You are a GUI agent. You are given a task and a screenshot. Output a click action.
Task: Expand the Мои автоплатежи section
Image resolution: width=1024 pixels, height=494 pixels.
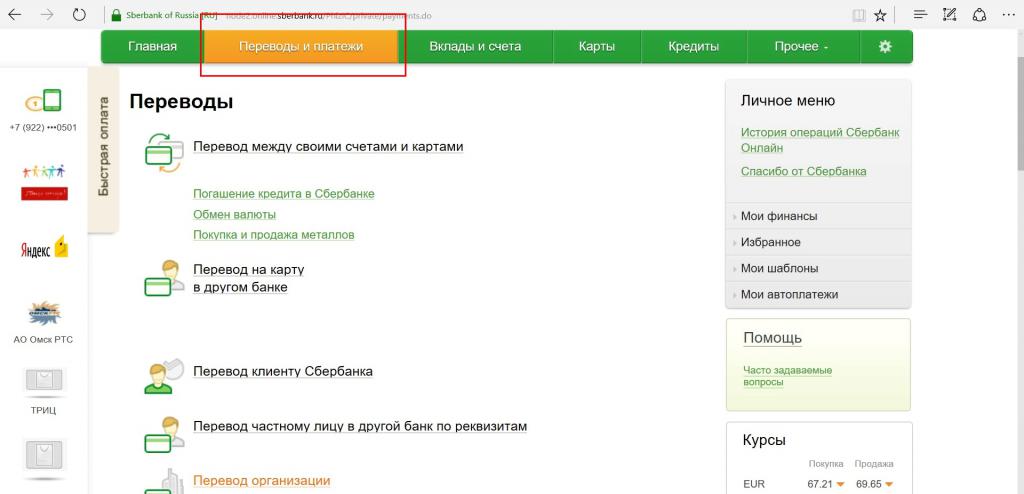(x=818, y=295)
